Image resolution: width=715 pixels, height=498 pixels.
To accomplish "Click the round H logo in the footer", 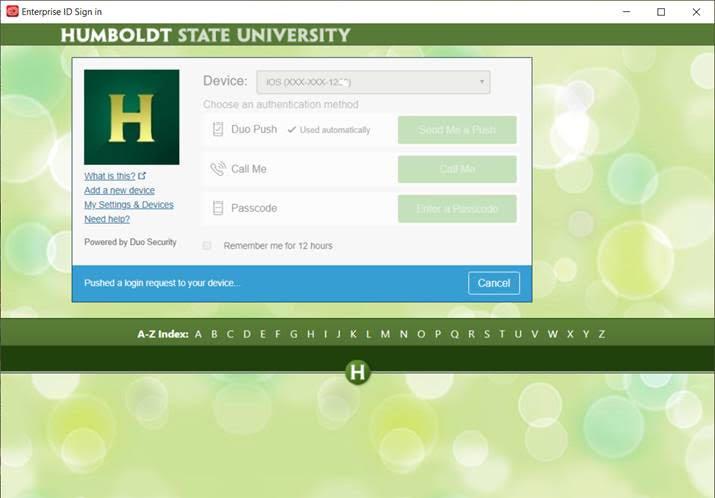I will (x=358, y=372).
